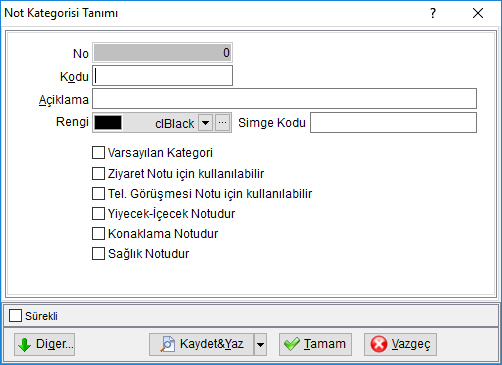
Task: Enable the Varsayılan Kategori checkbox
Action: coord(98,153)
